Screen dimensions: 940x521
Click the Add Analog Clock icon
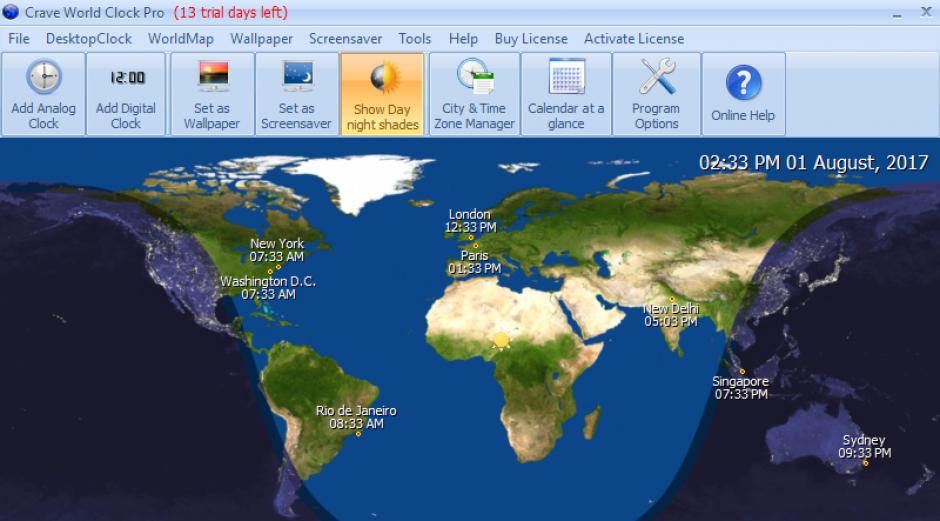pos(43,94)
